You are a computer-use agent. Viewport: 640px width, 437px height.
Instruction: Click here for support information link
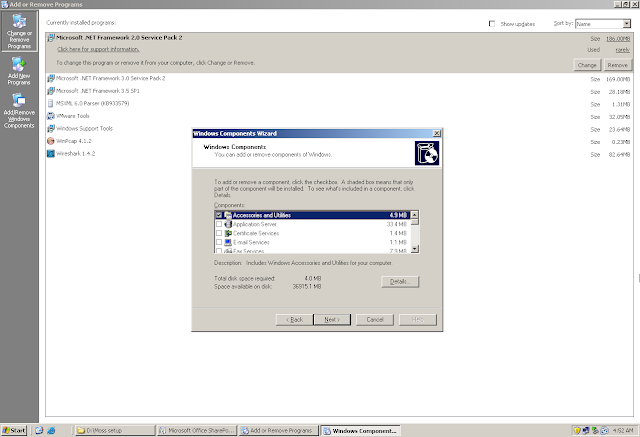98,49
